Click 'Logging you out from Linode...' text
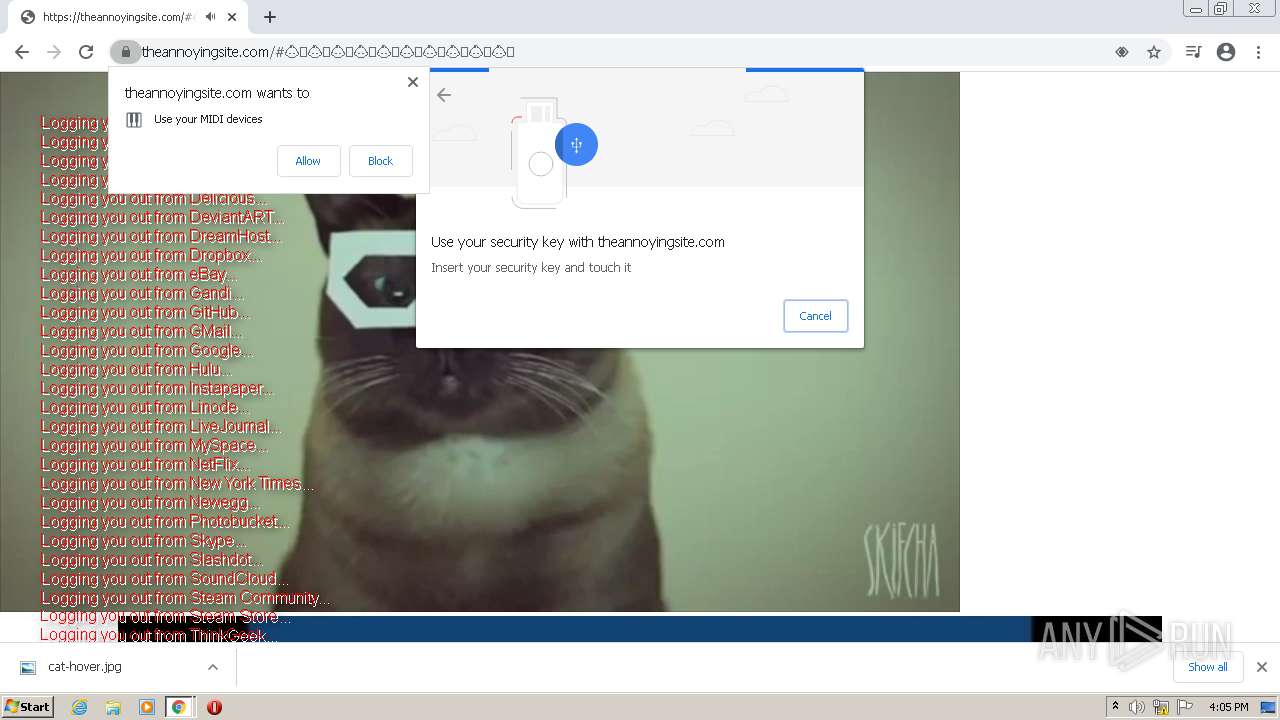1280x720 pixels. point(146,408)
